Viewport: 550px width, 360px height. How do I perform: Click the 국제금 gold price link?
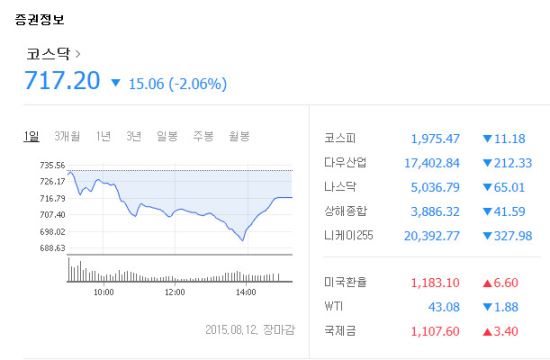click(340, 331)
